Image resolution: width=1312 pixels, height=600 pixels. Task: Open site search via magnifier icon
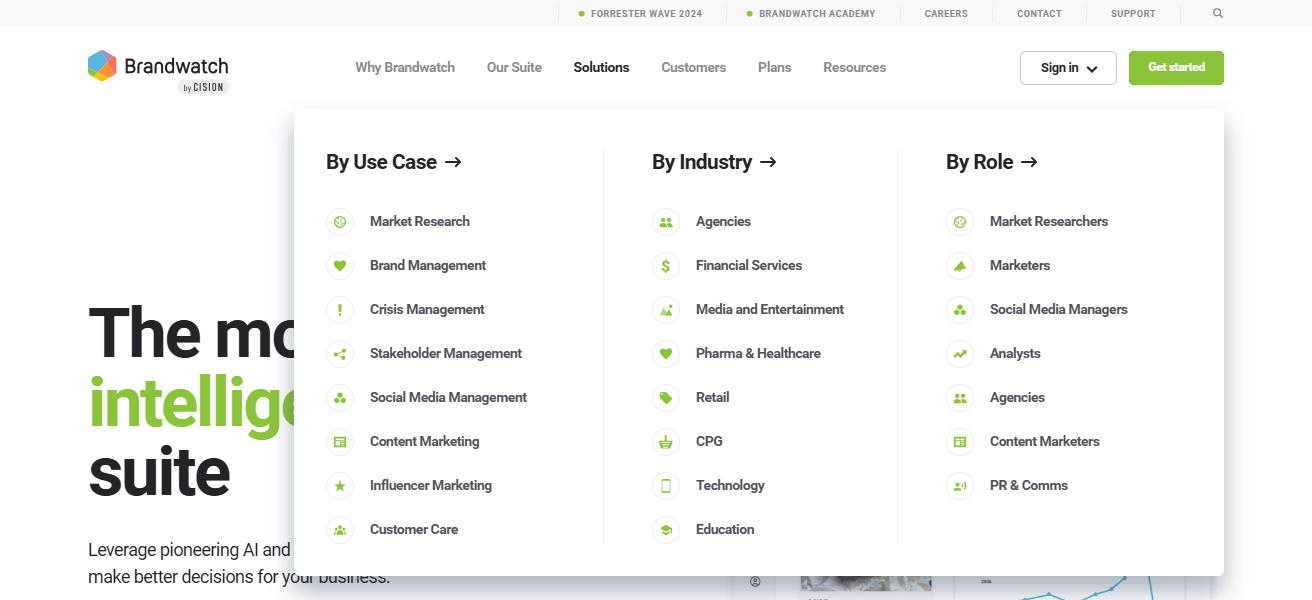click(x=1217, y=14)
